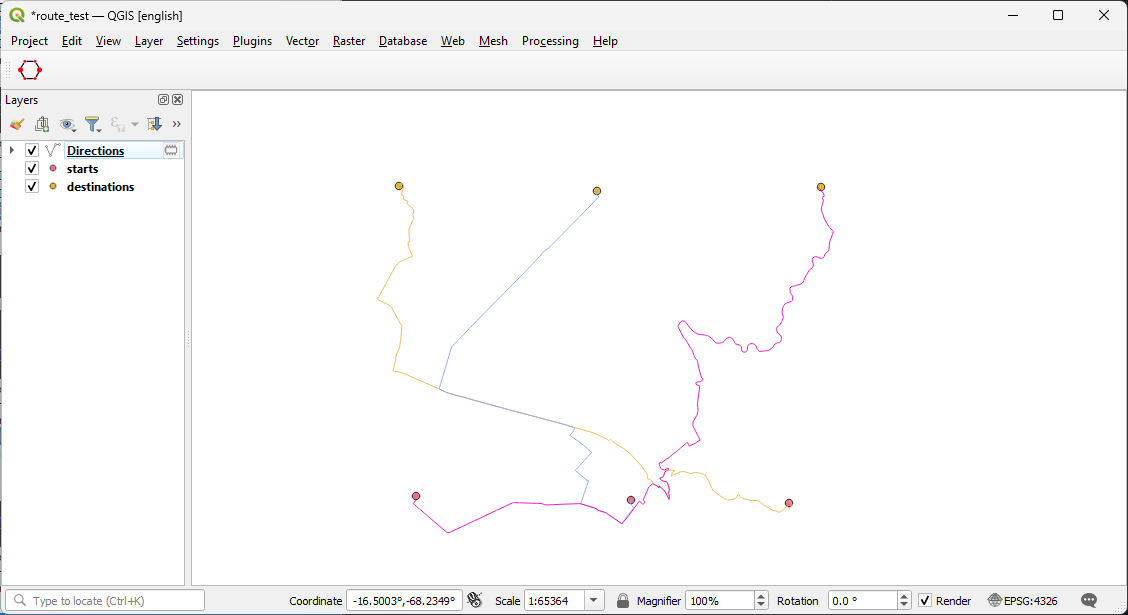Click the QGIS logo in title bar
The image size is (1128, 615).
click(16, 15)
